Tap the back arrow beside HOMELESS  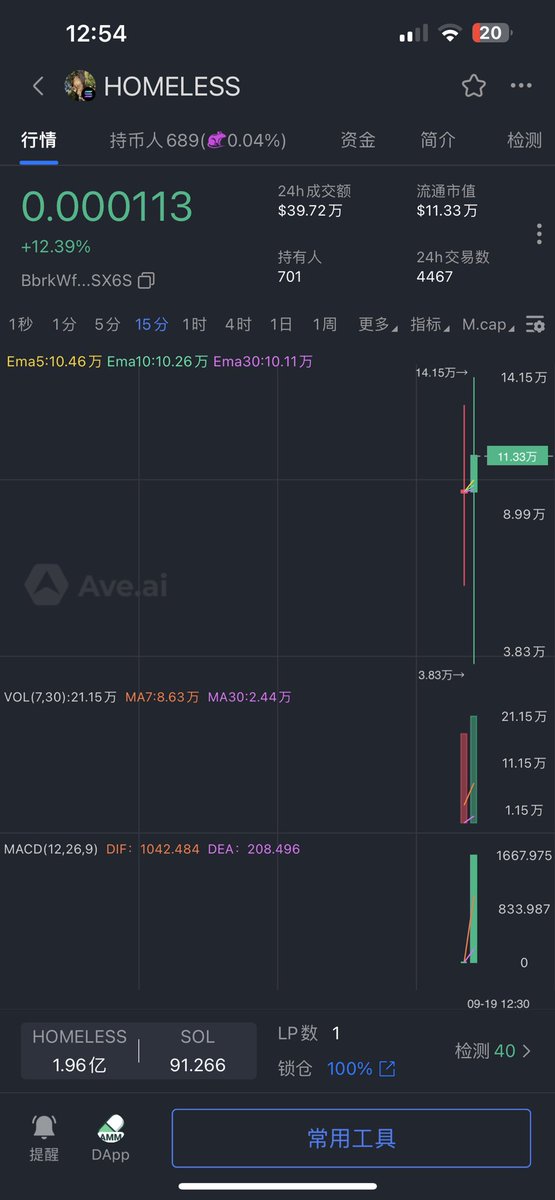click(38, 86)
